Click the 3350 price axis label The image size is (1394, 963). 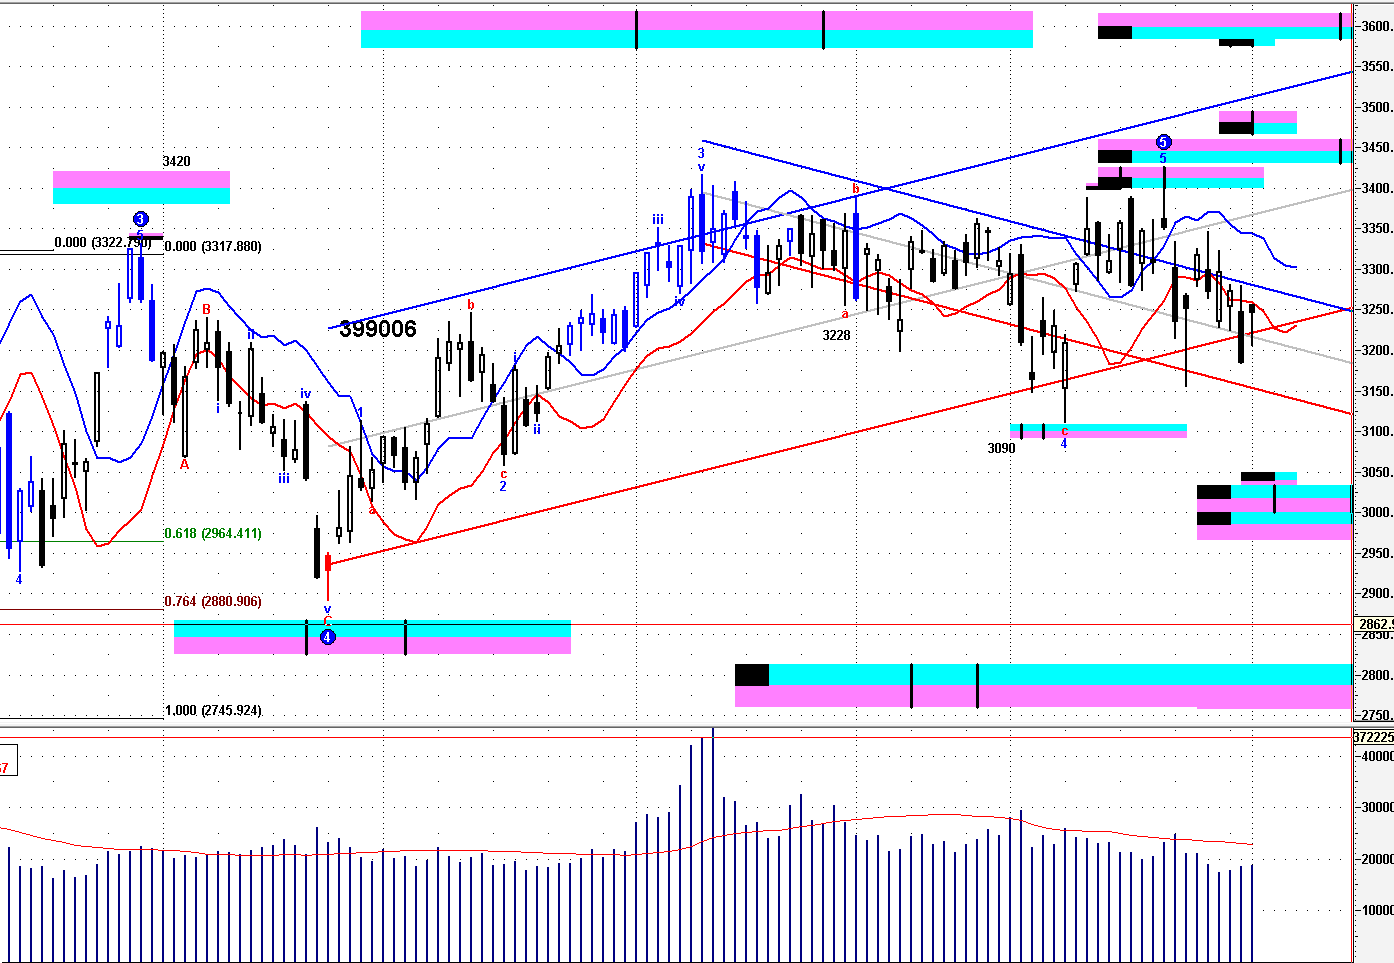(1377, 228)
